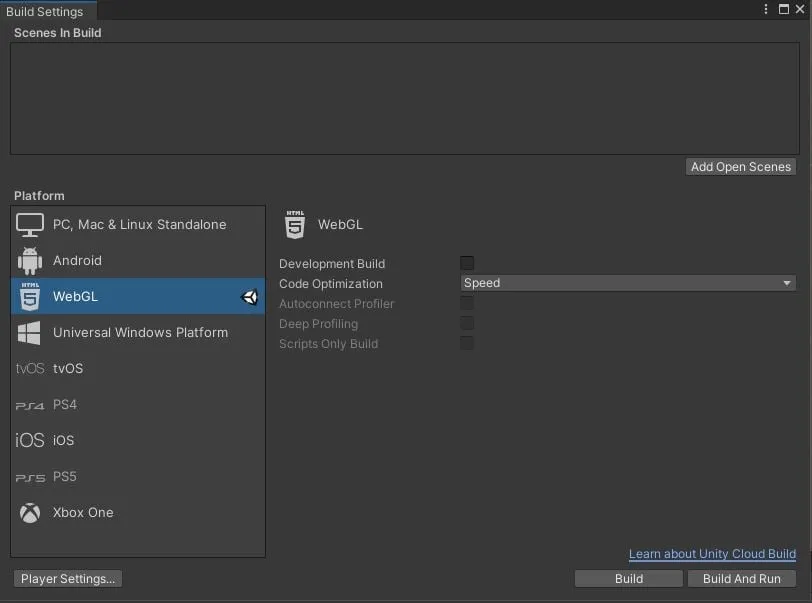Click the tvOS platform icon
The image size is (812, 603).
[30, 368]
